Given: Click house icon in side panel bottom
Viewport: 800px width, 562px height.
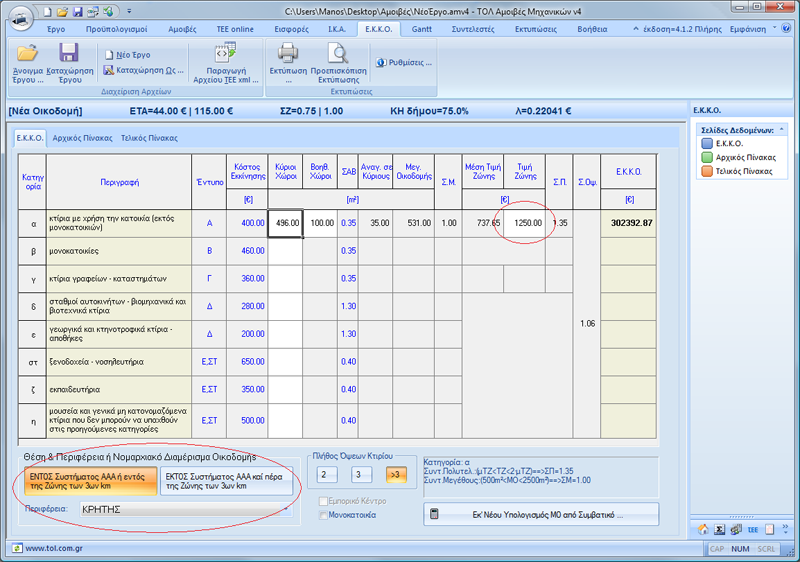Looking at the screenshot, I should (703, 529).
